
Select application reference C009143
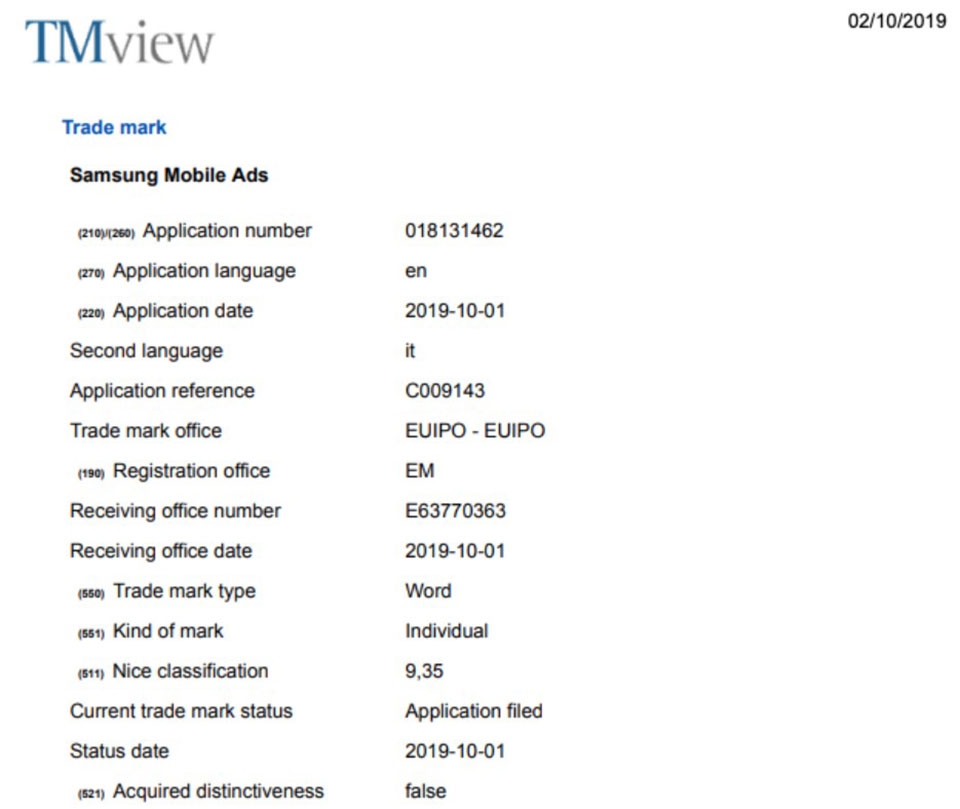pyautogui.click(x=445, y=391)
